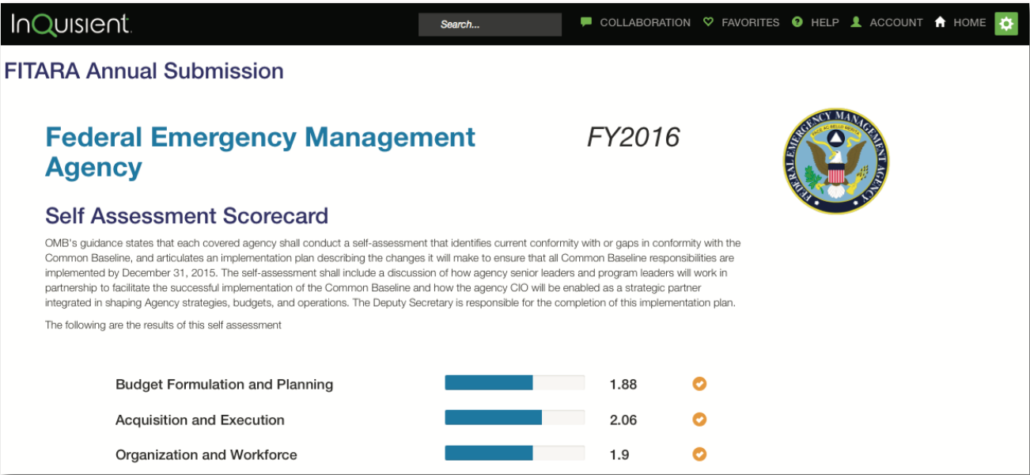Click the Home house icon

tap(940, 22)
